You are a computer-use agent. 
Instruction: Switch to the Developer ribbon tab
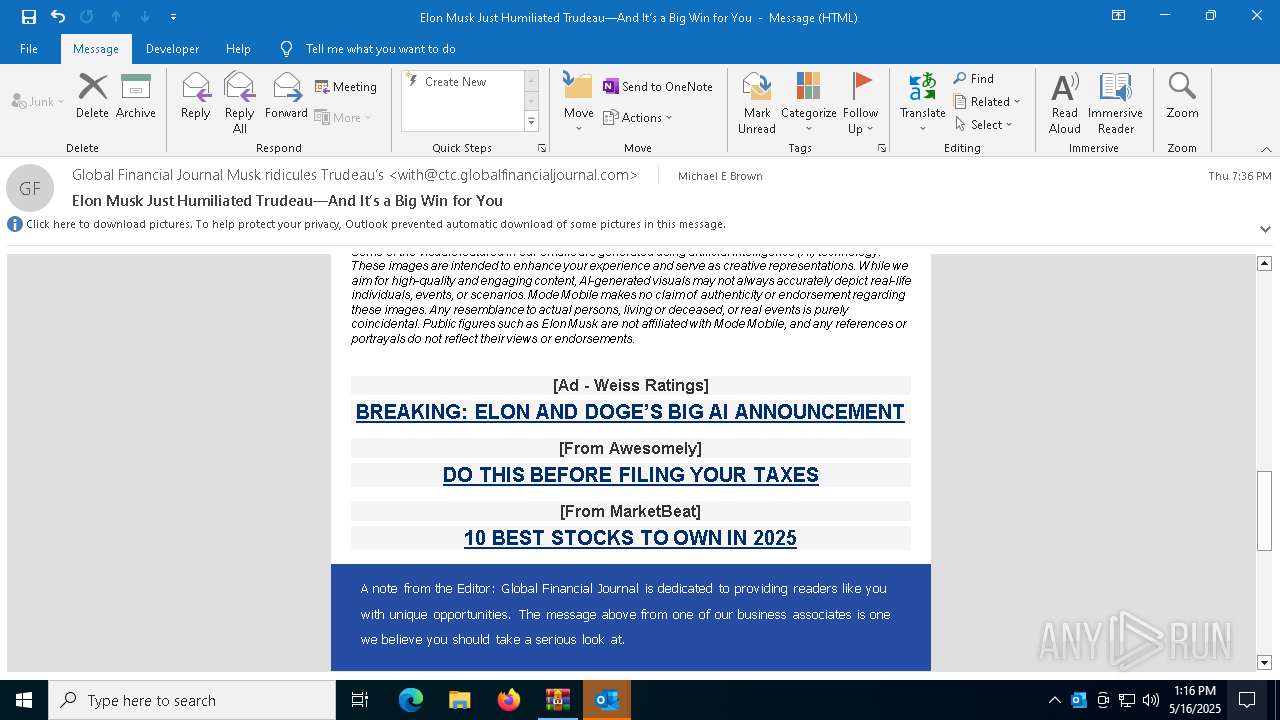172,48
